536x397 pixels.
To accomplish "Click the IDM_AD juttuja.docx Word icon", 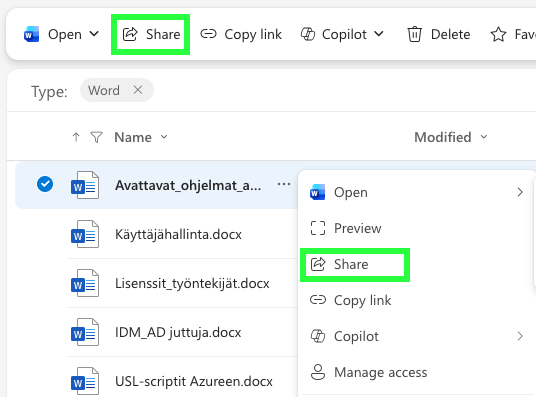I will (x=85, y=332).
